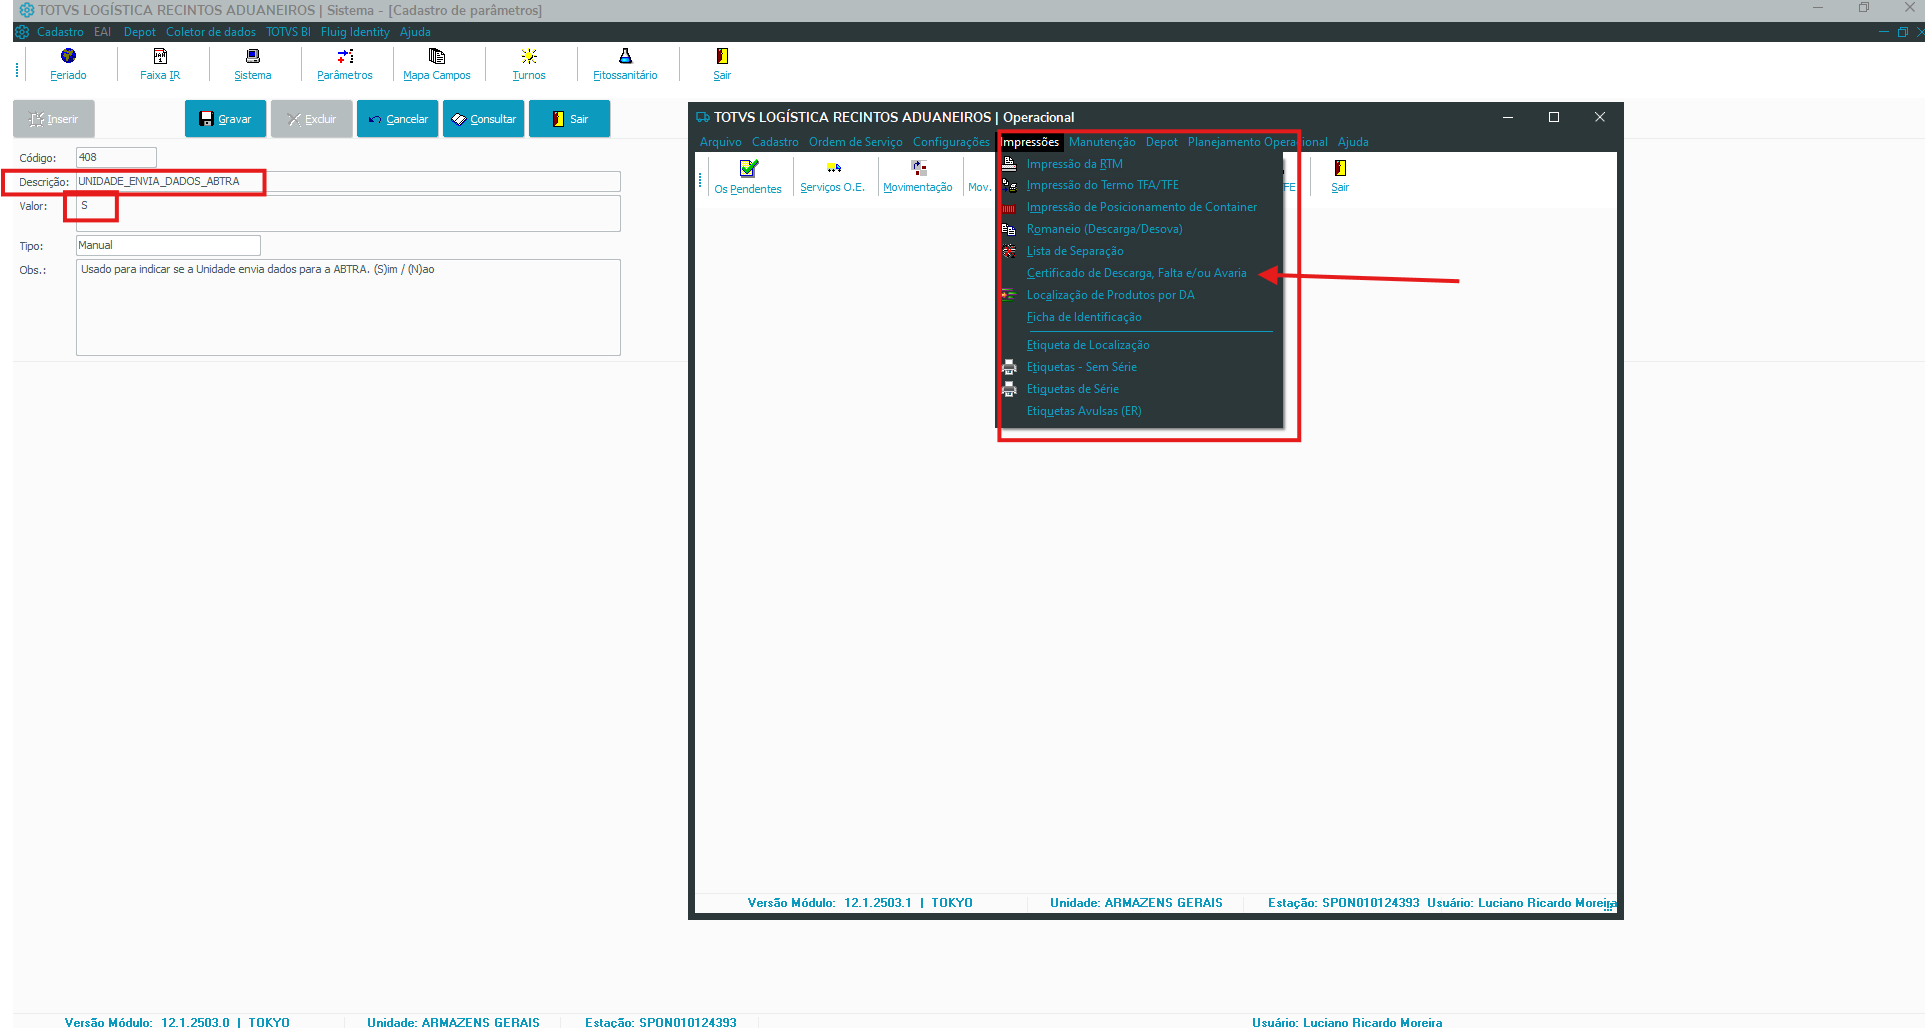1925x1028 pixels.
Task: Click the Inserir button
Action: click(54, 119)
